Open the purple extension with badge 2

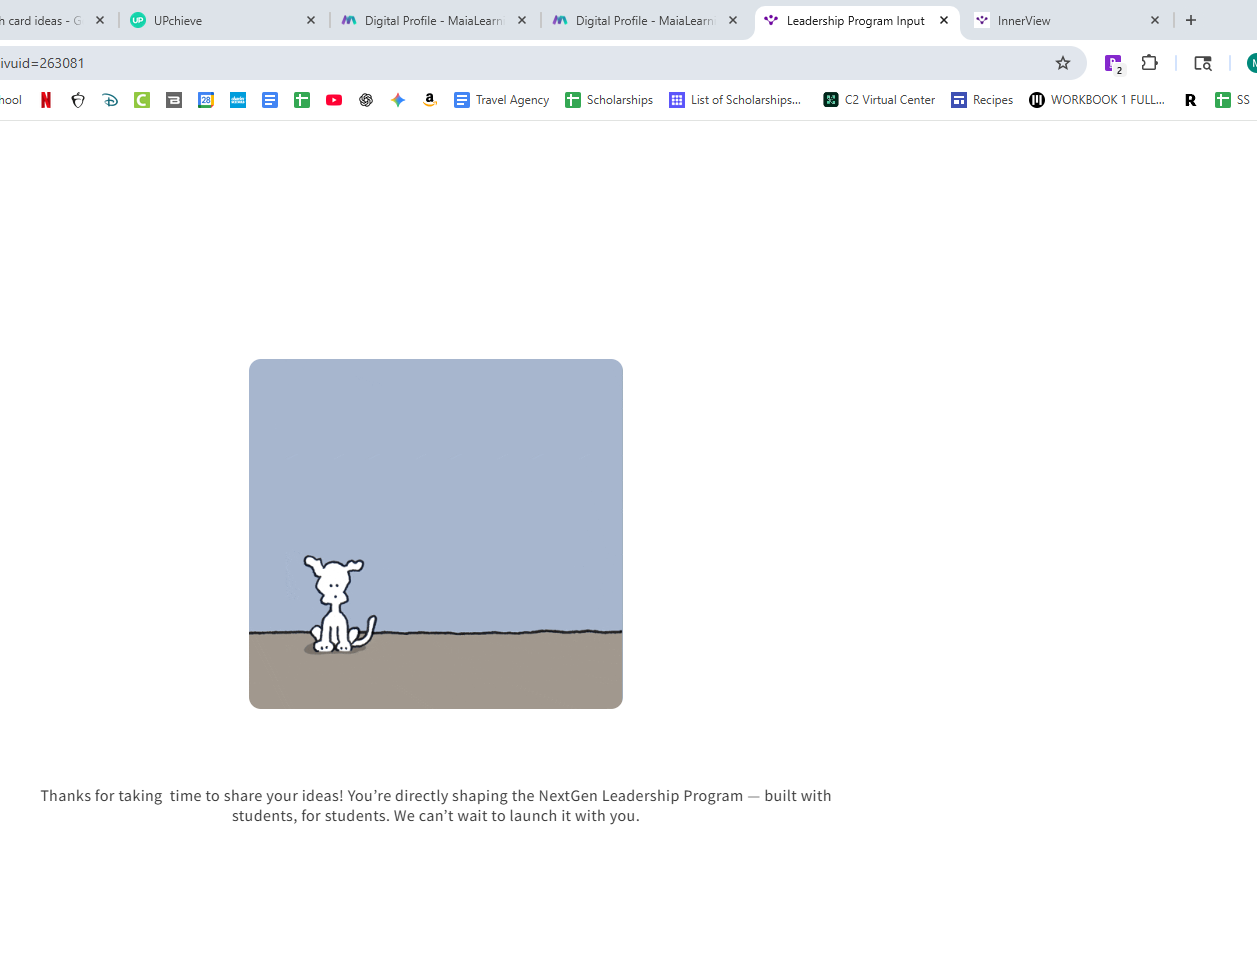[1113, 63]
